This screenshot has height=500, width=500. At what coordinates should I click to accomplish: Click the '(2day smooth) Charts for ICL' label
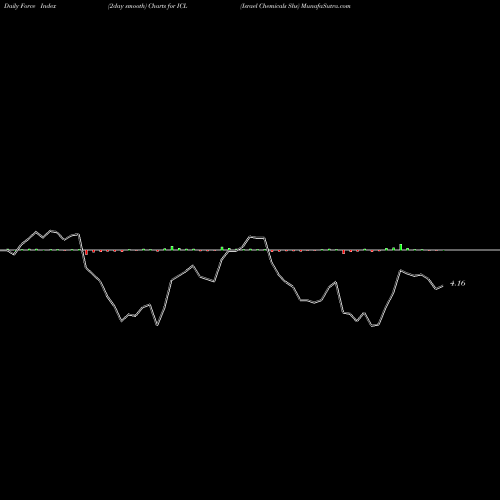(147, 6)
